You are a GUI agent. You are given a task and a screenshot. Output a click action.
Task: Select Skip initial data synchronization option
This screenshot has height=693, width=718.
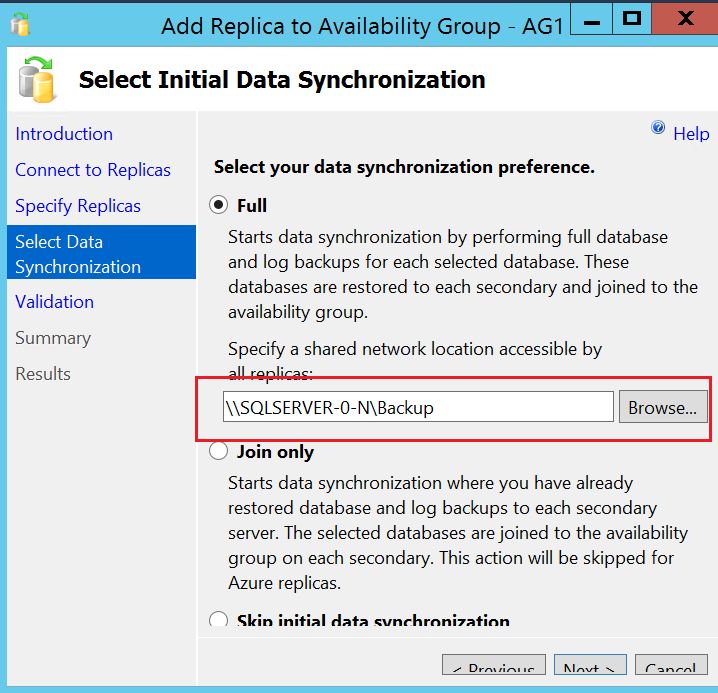point(219,621)
